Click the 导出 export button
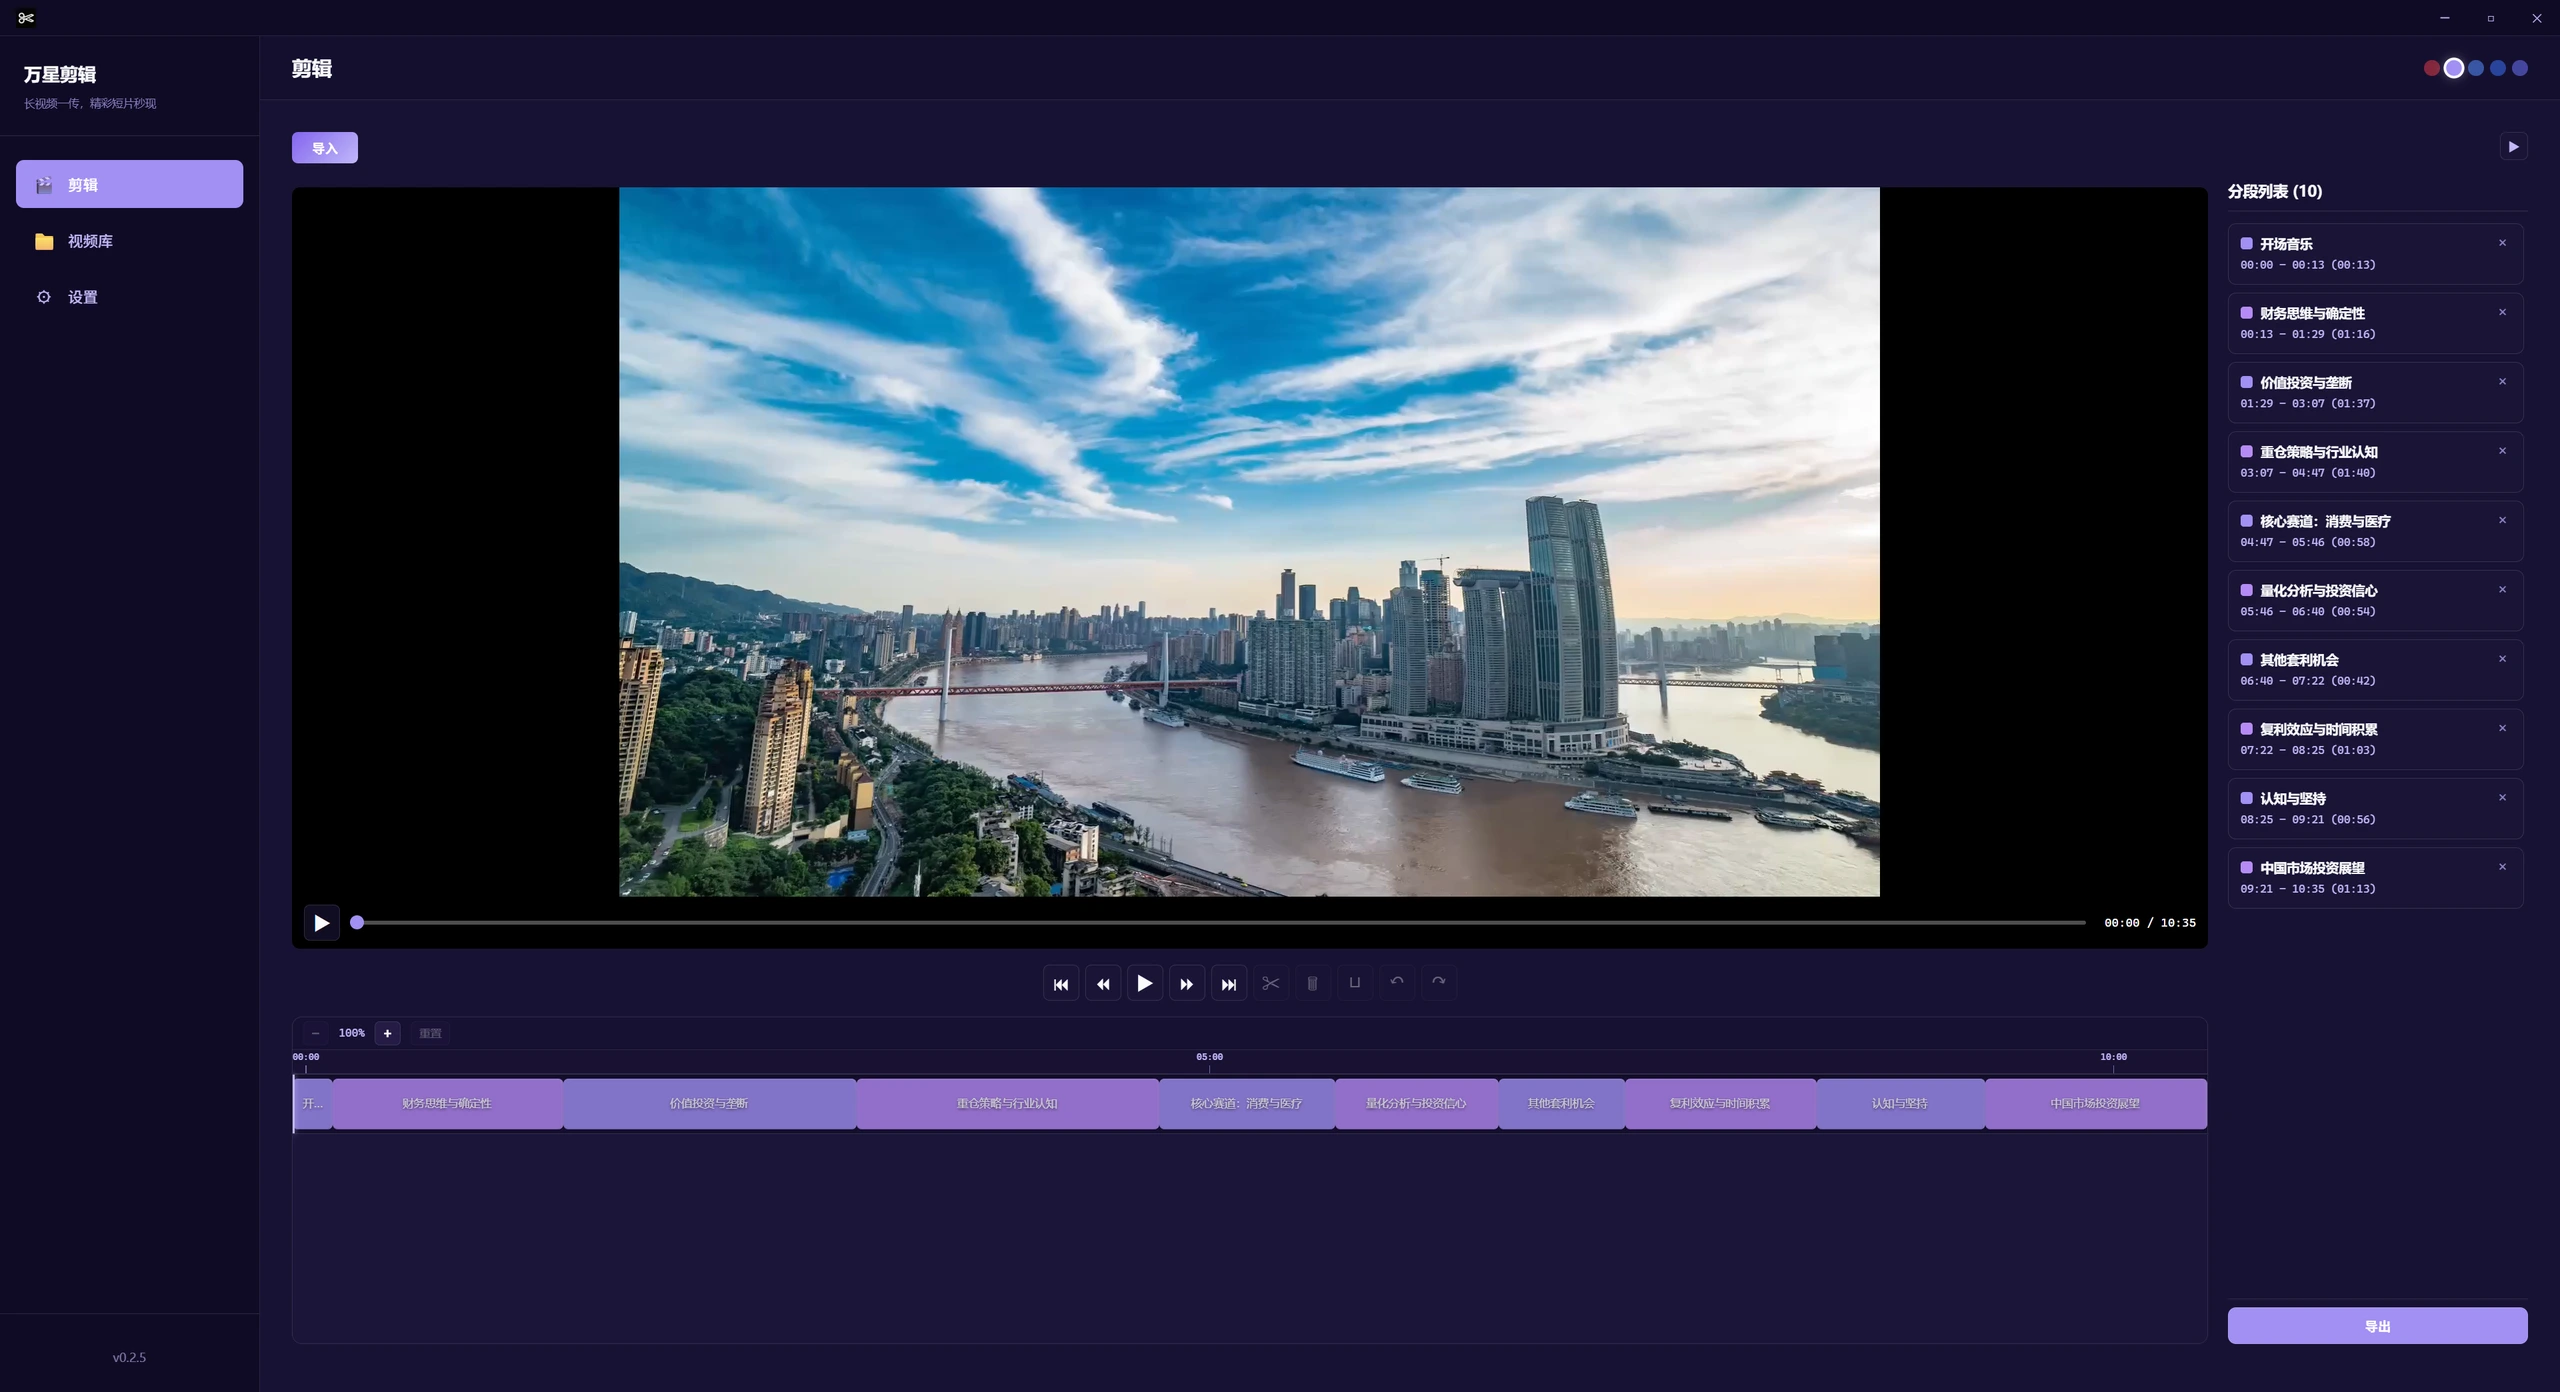Image resolution: width=2560 pixels, height=1392 pixels. (x=2378, y=1326)
